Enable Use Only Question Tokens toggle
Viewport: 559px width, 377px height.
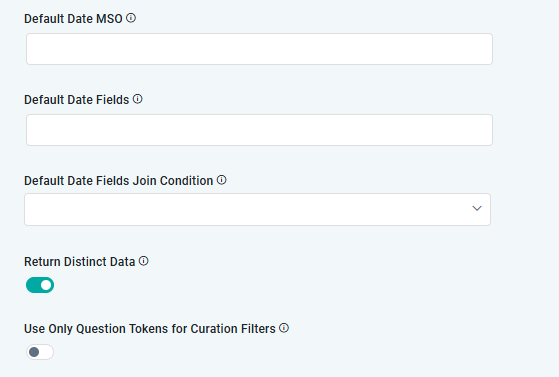coord(40,352)
